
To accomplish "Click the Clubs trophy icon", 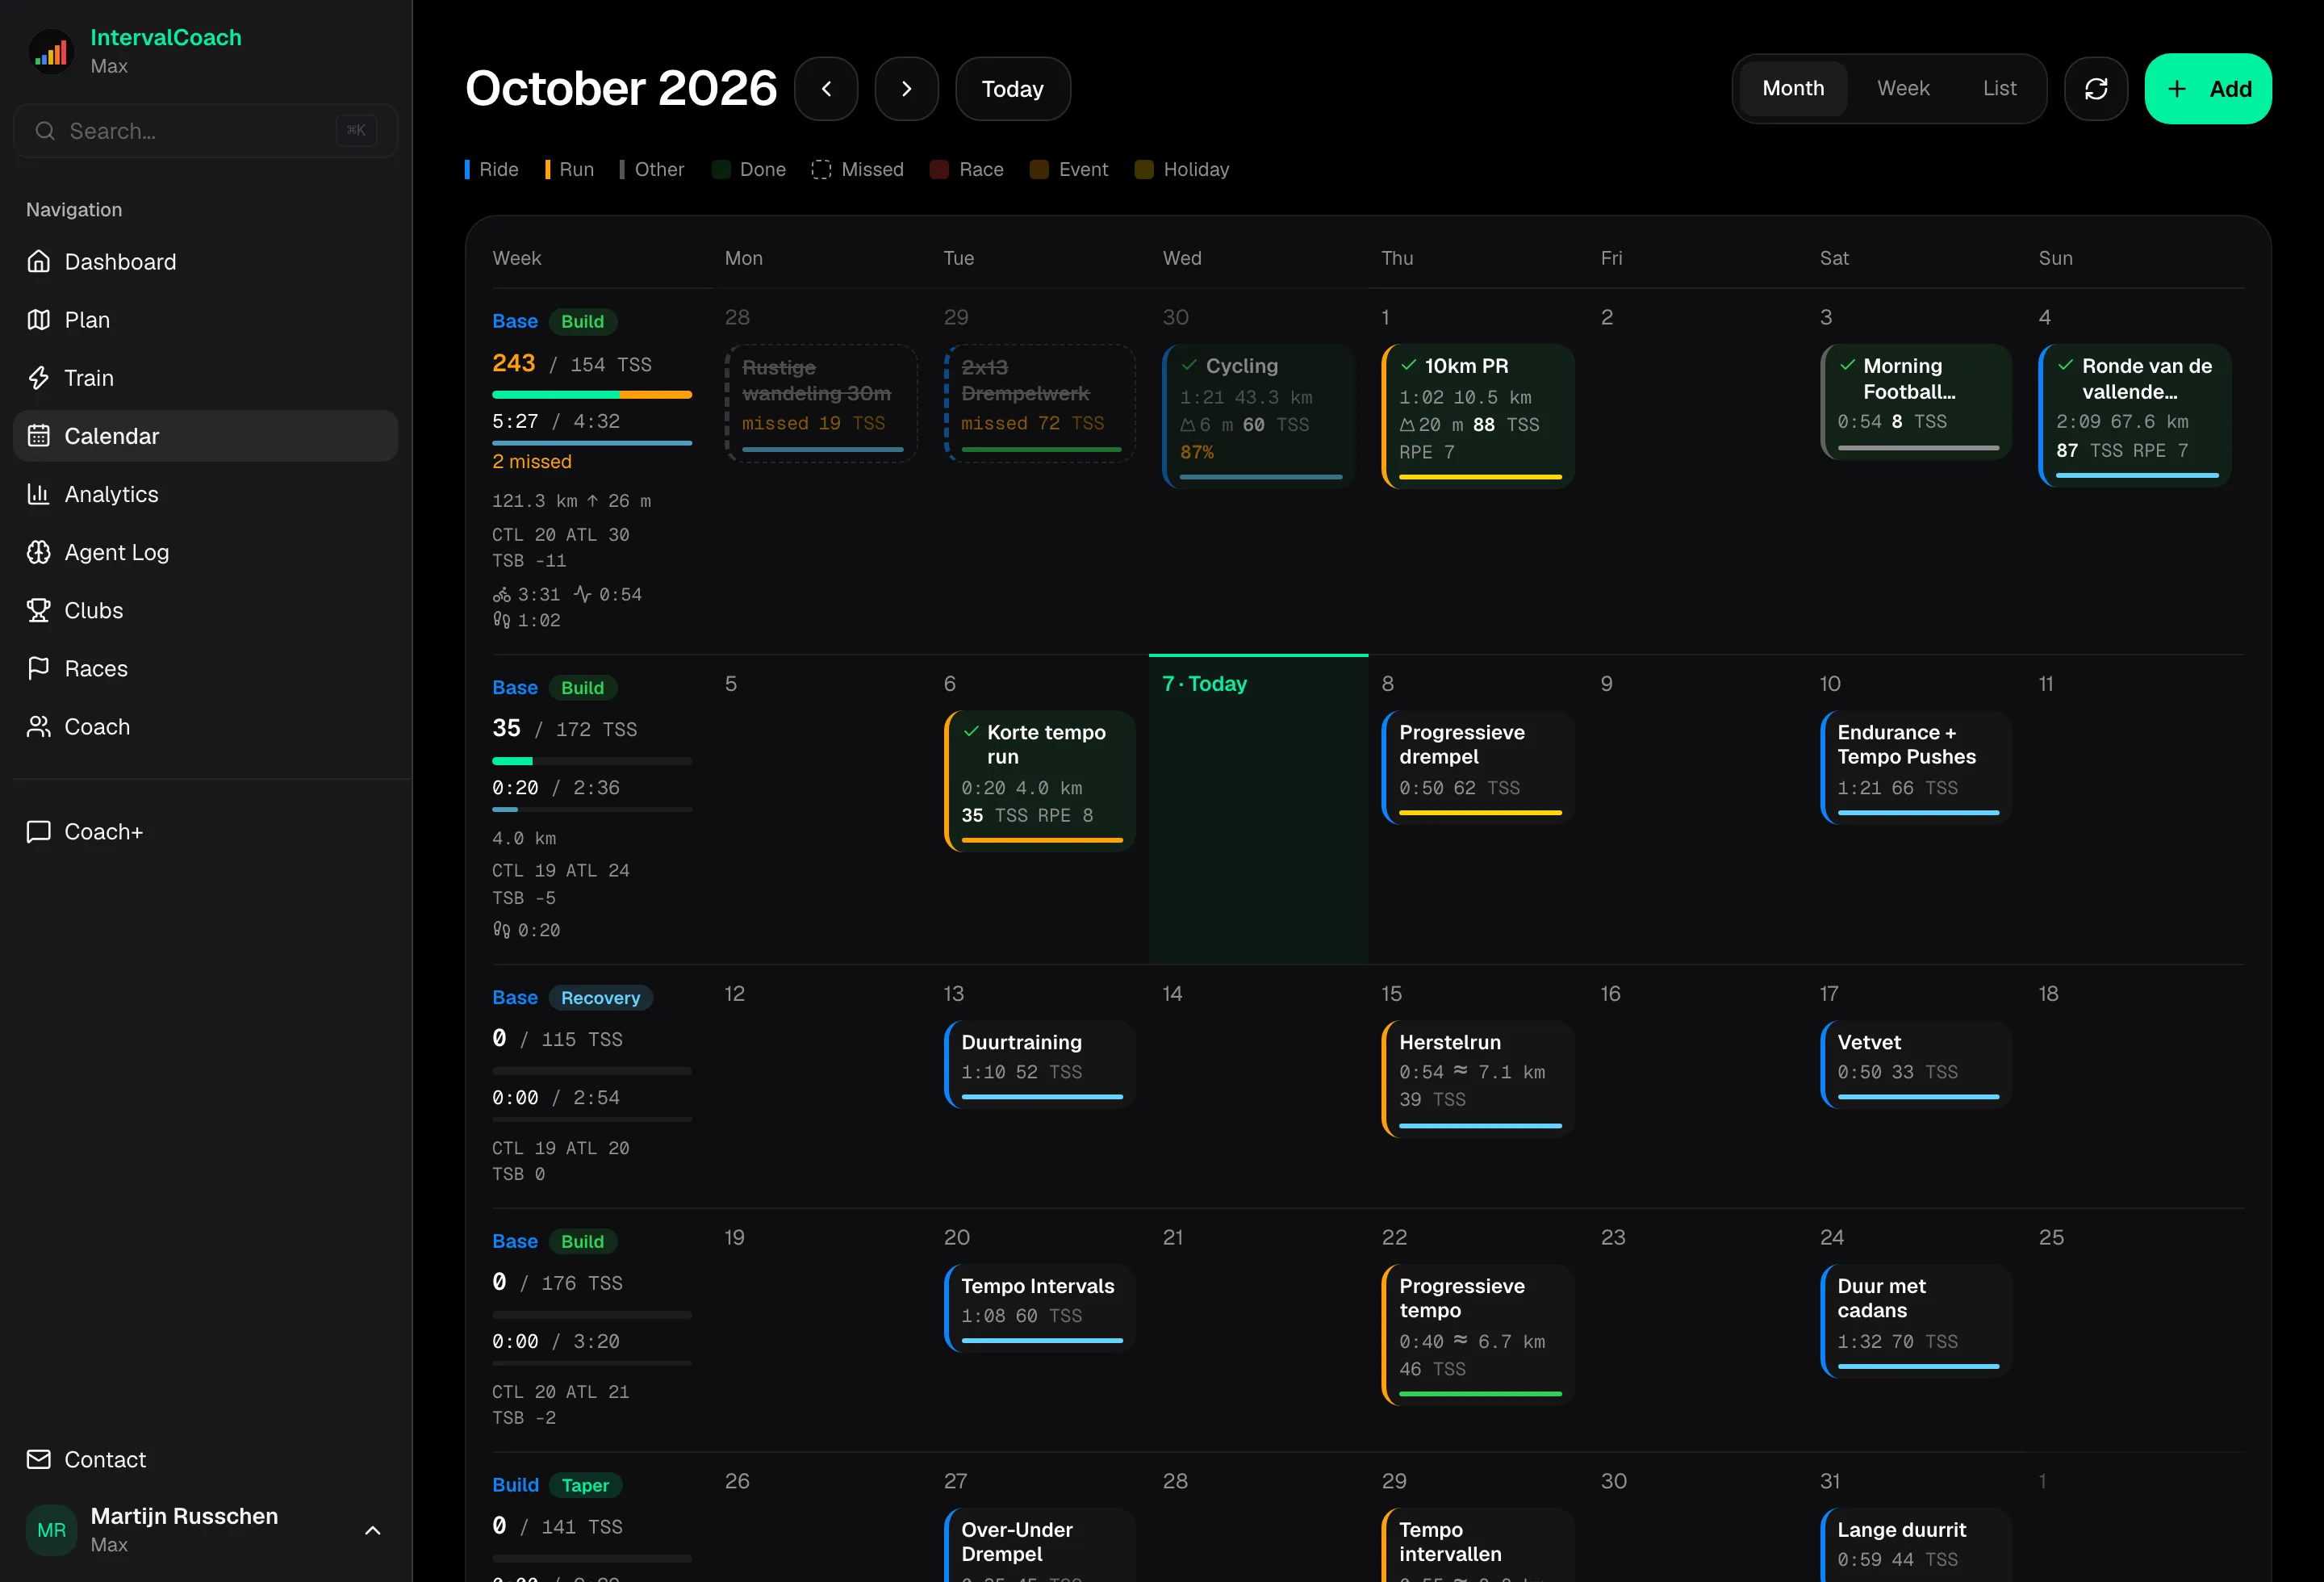I will (x=39, y=610).
